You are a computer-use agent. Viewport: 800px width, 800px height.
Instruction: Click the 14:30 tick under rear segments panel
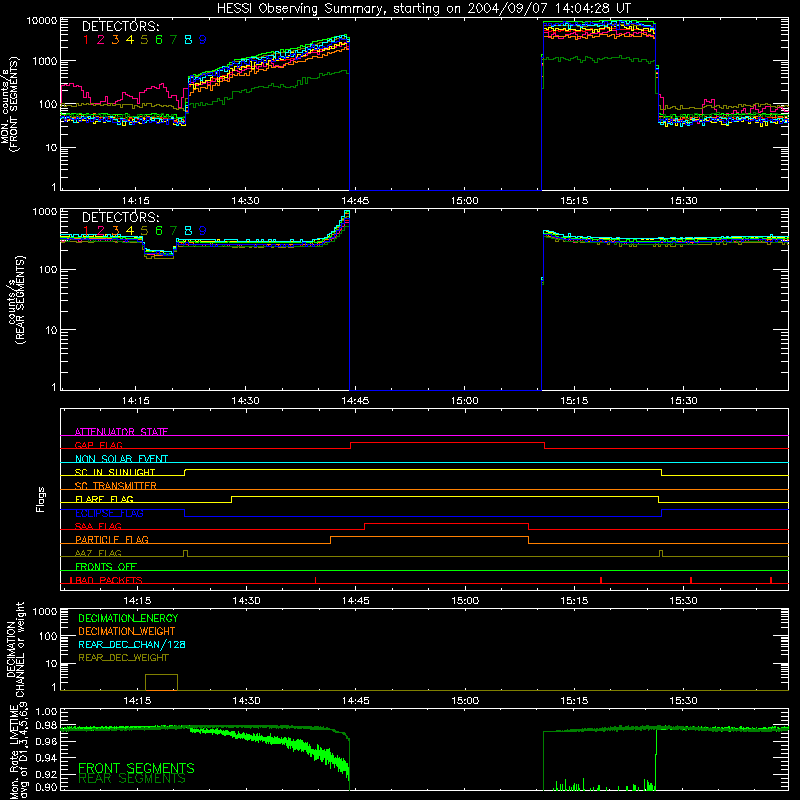(245, 401)
